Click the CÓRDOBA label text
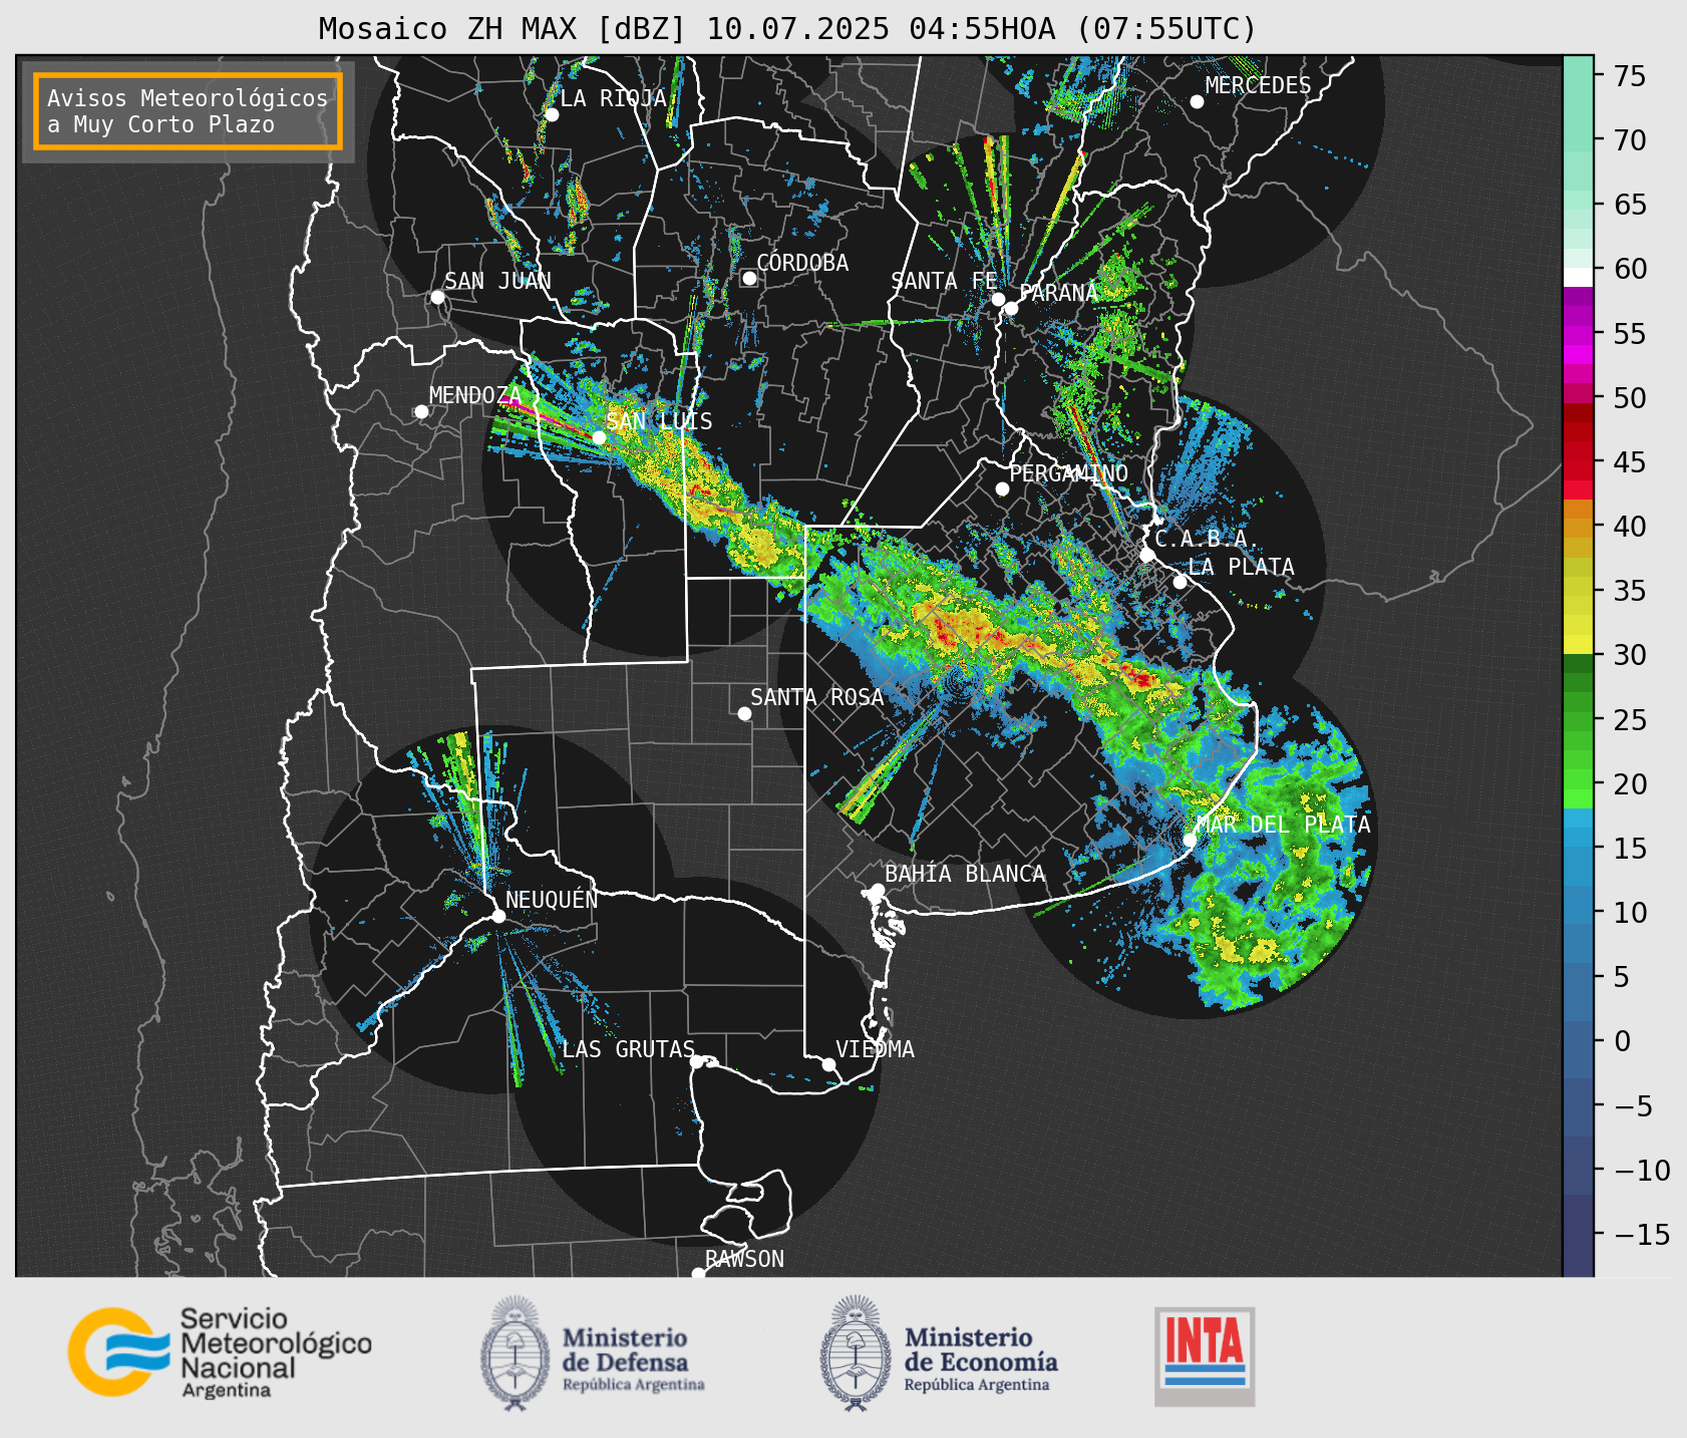The height and width of the screenshot is (1438, 1687). tap(802, 262)
